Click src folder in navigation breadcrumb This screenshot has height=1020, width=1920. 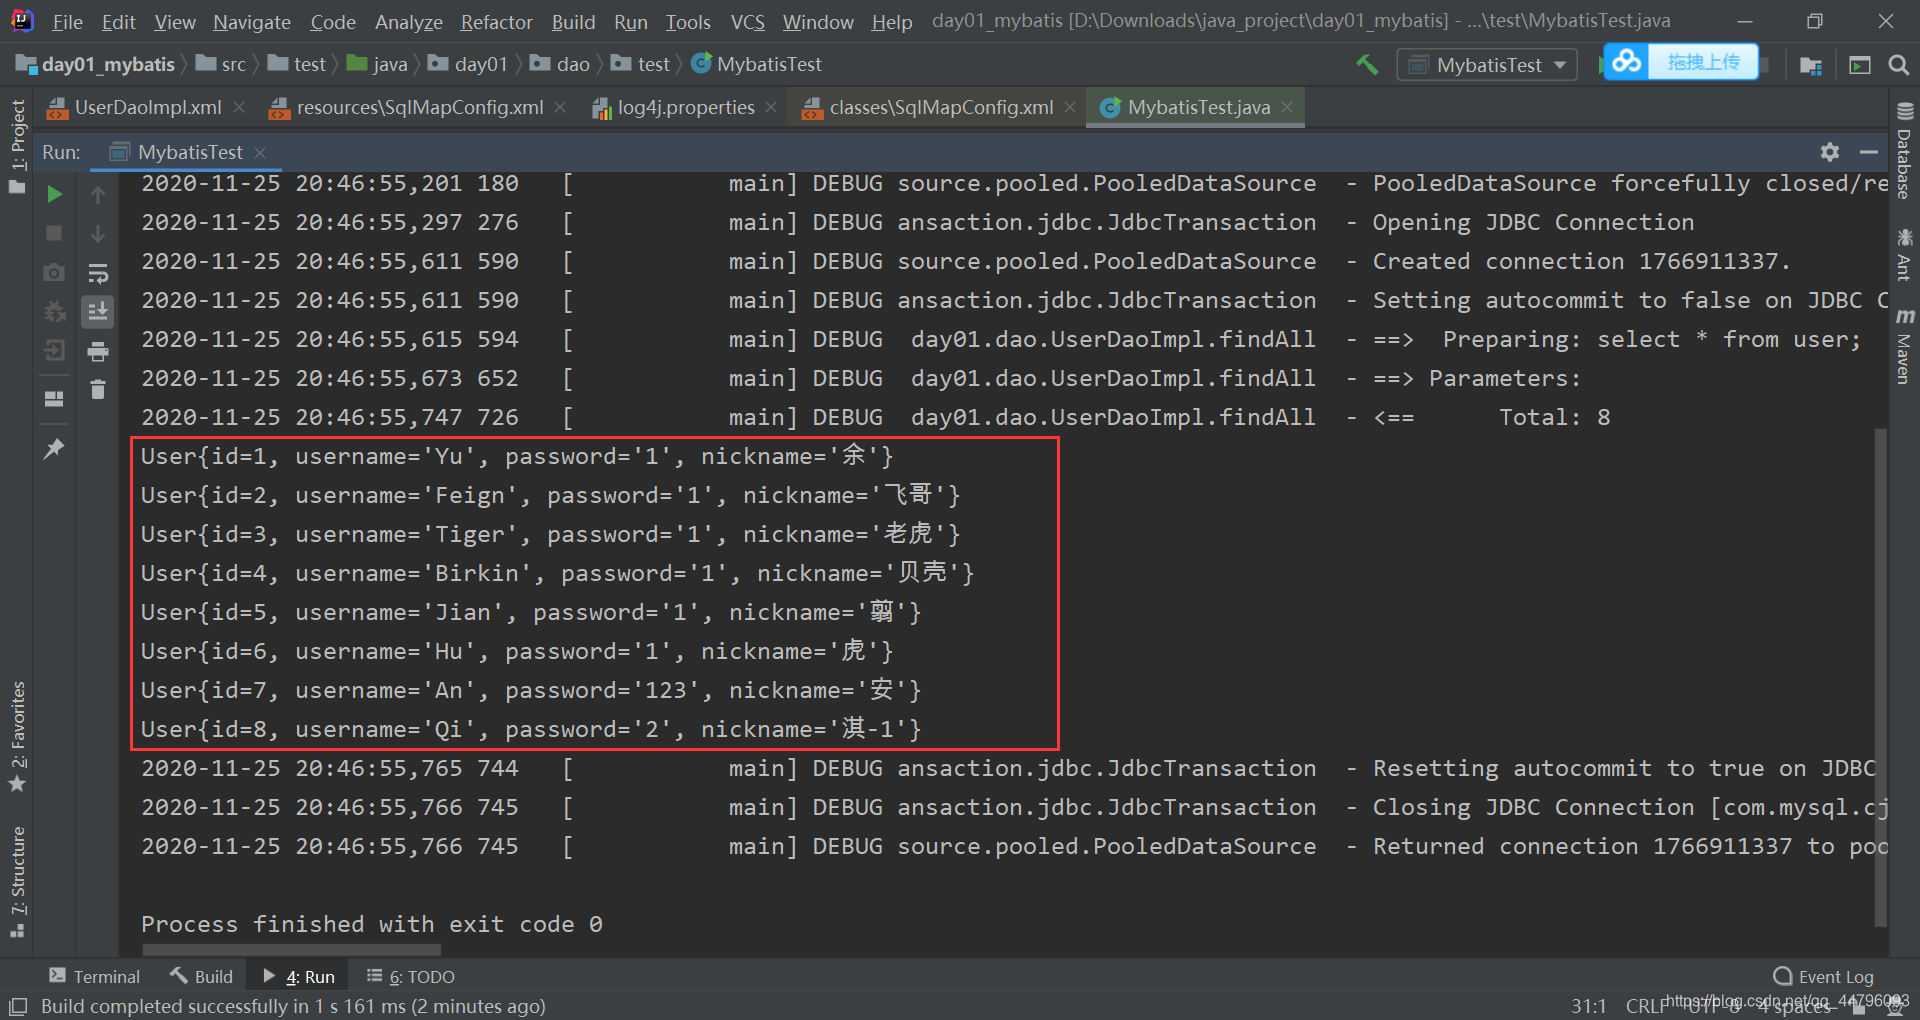pyautogui.click(x=222, y=65)
